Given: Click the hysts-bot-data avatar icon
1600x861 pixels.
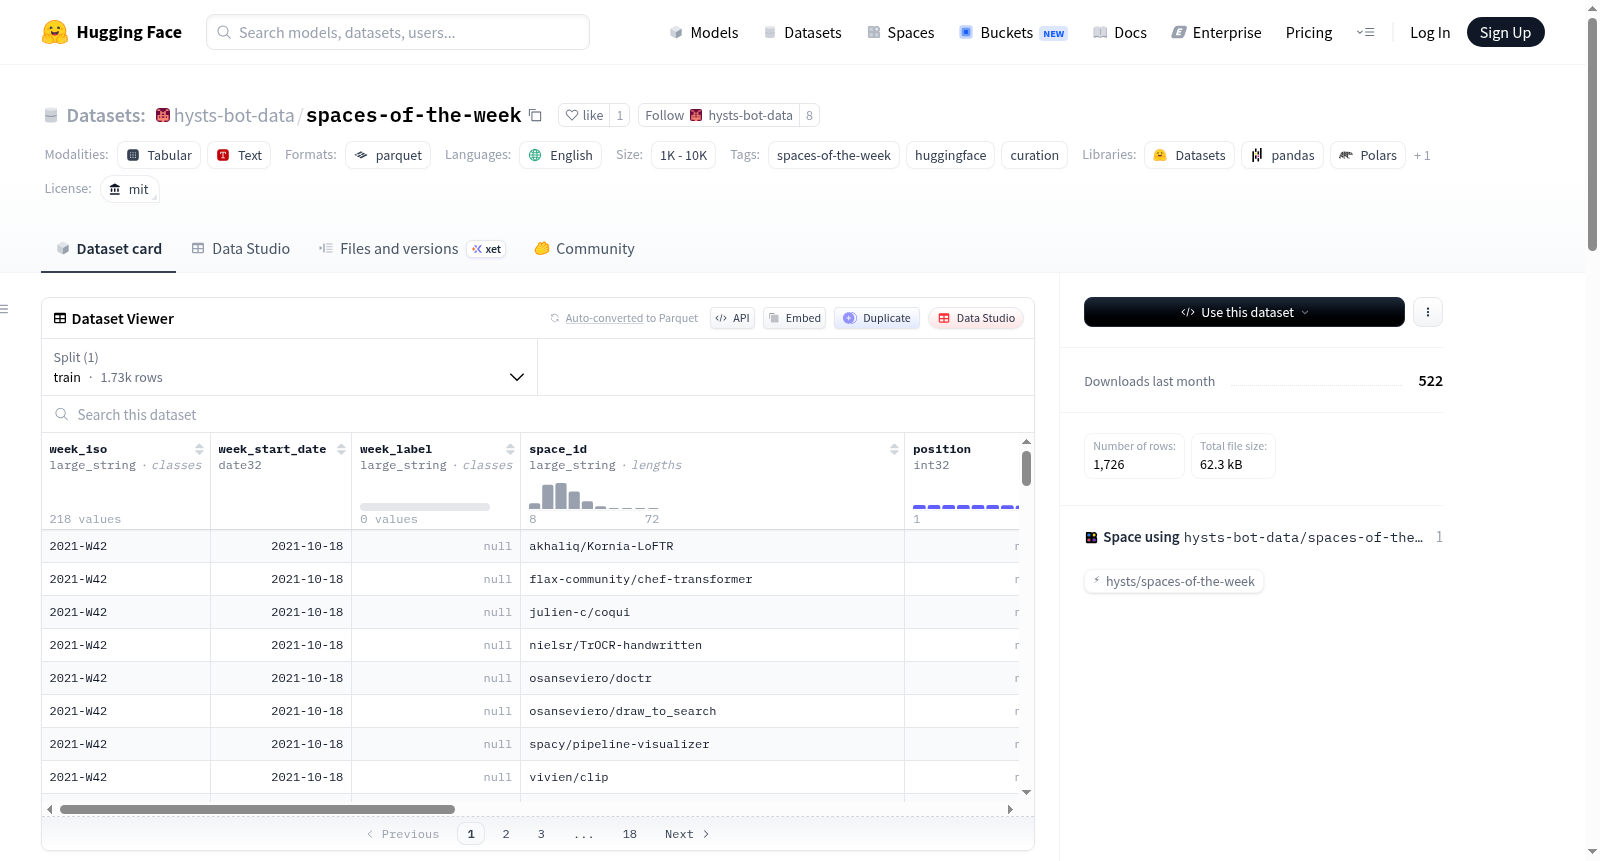Looking at the screenshot, I should tap(163, 115).
